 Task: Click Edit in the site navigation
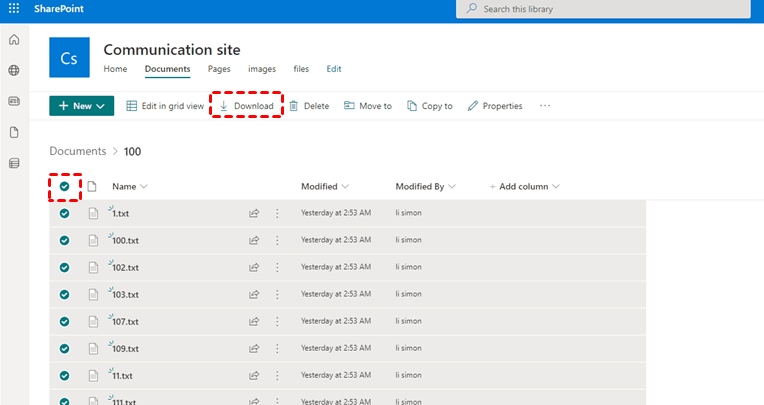pyautogui.click(x=334, y=69)
